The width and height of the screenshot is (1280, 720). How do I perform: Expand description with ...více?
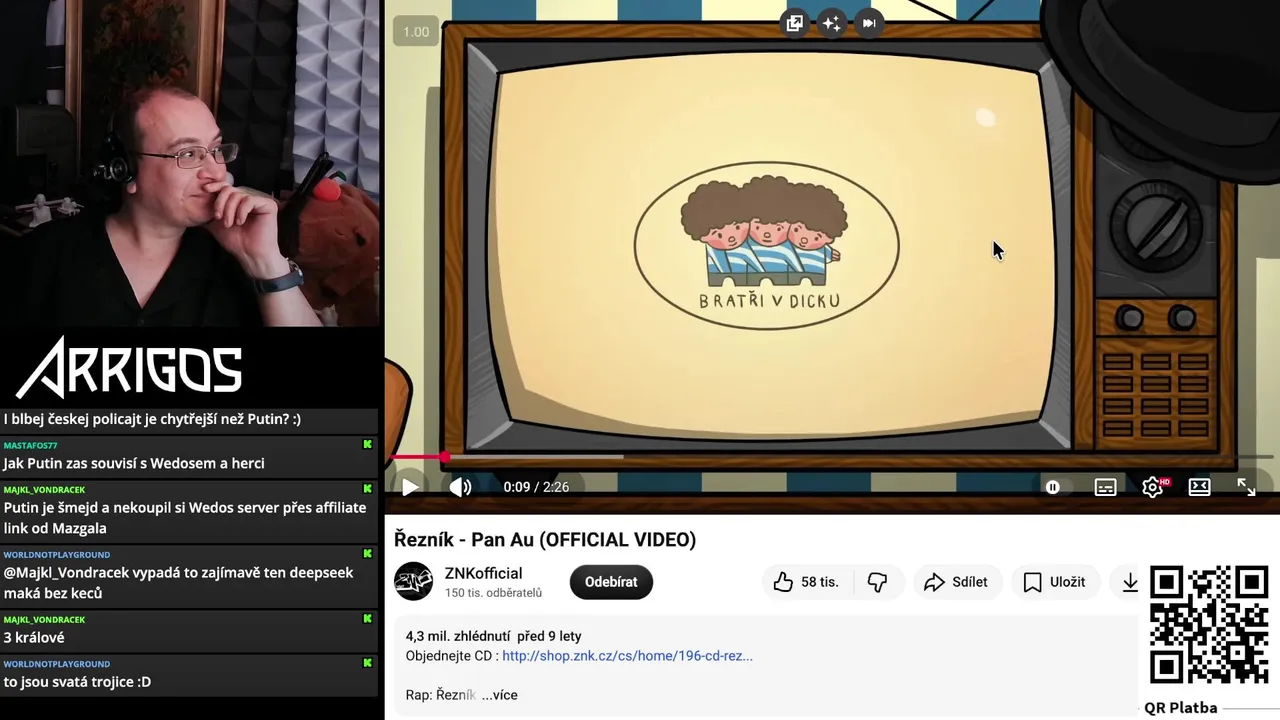click(x=499, y=695)
